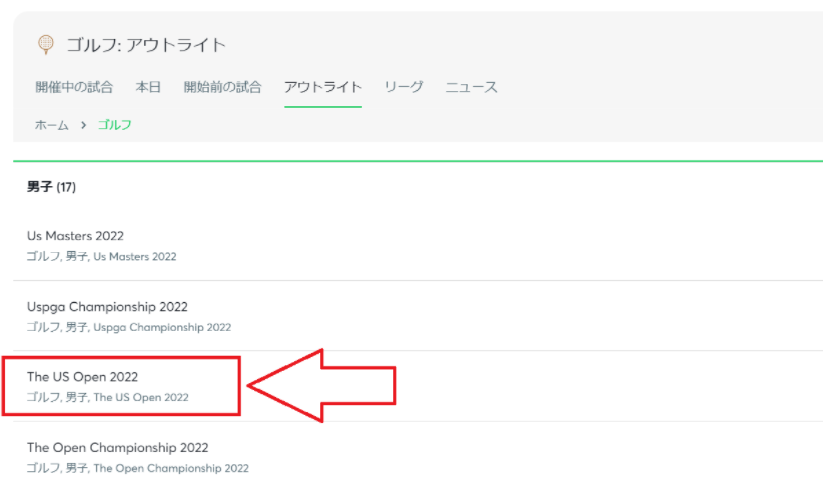Select the 開始前の試合 tab

[223, 87]
